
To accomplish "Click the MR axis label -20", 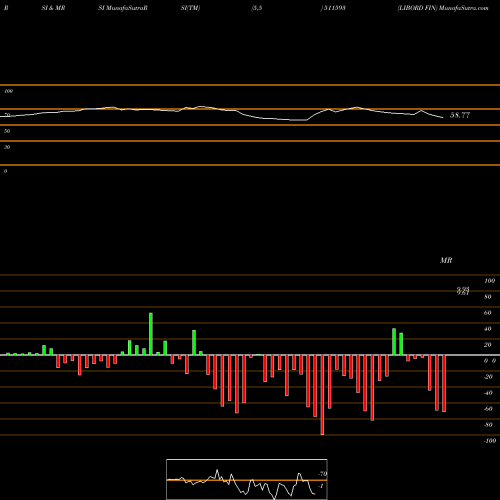I will coord(488,377).
